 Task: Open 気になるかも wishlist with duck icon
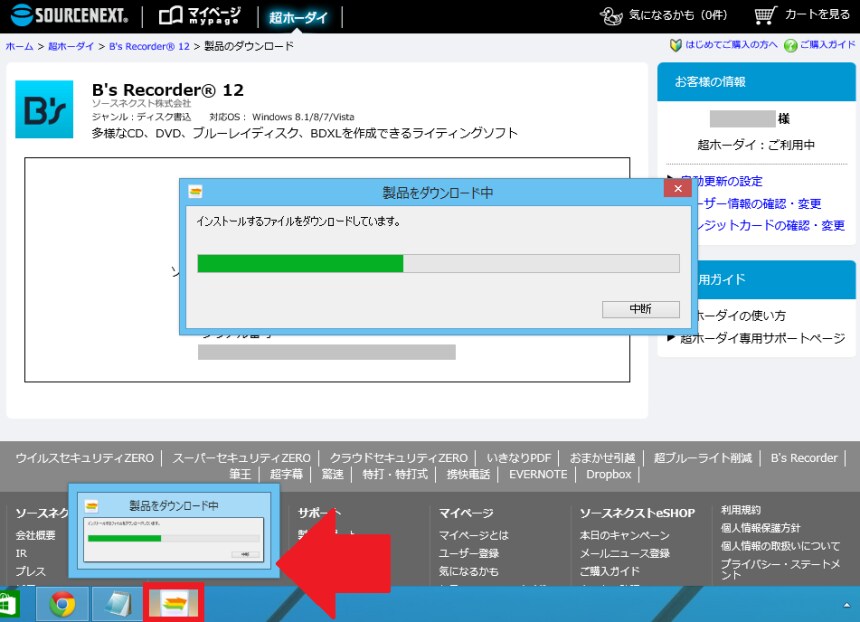(x=663, y=15)
